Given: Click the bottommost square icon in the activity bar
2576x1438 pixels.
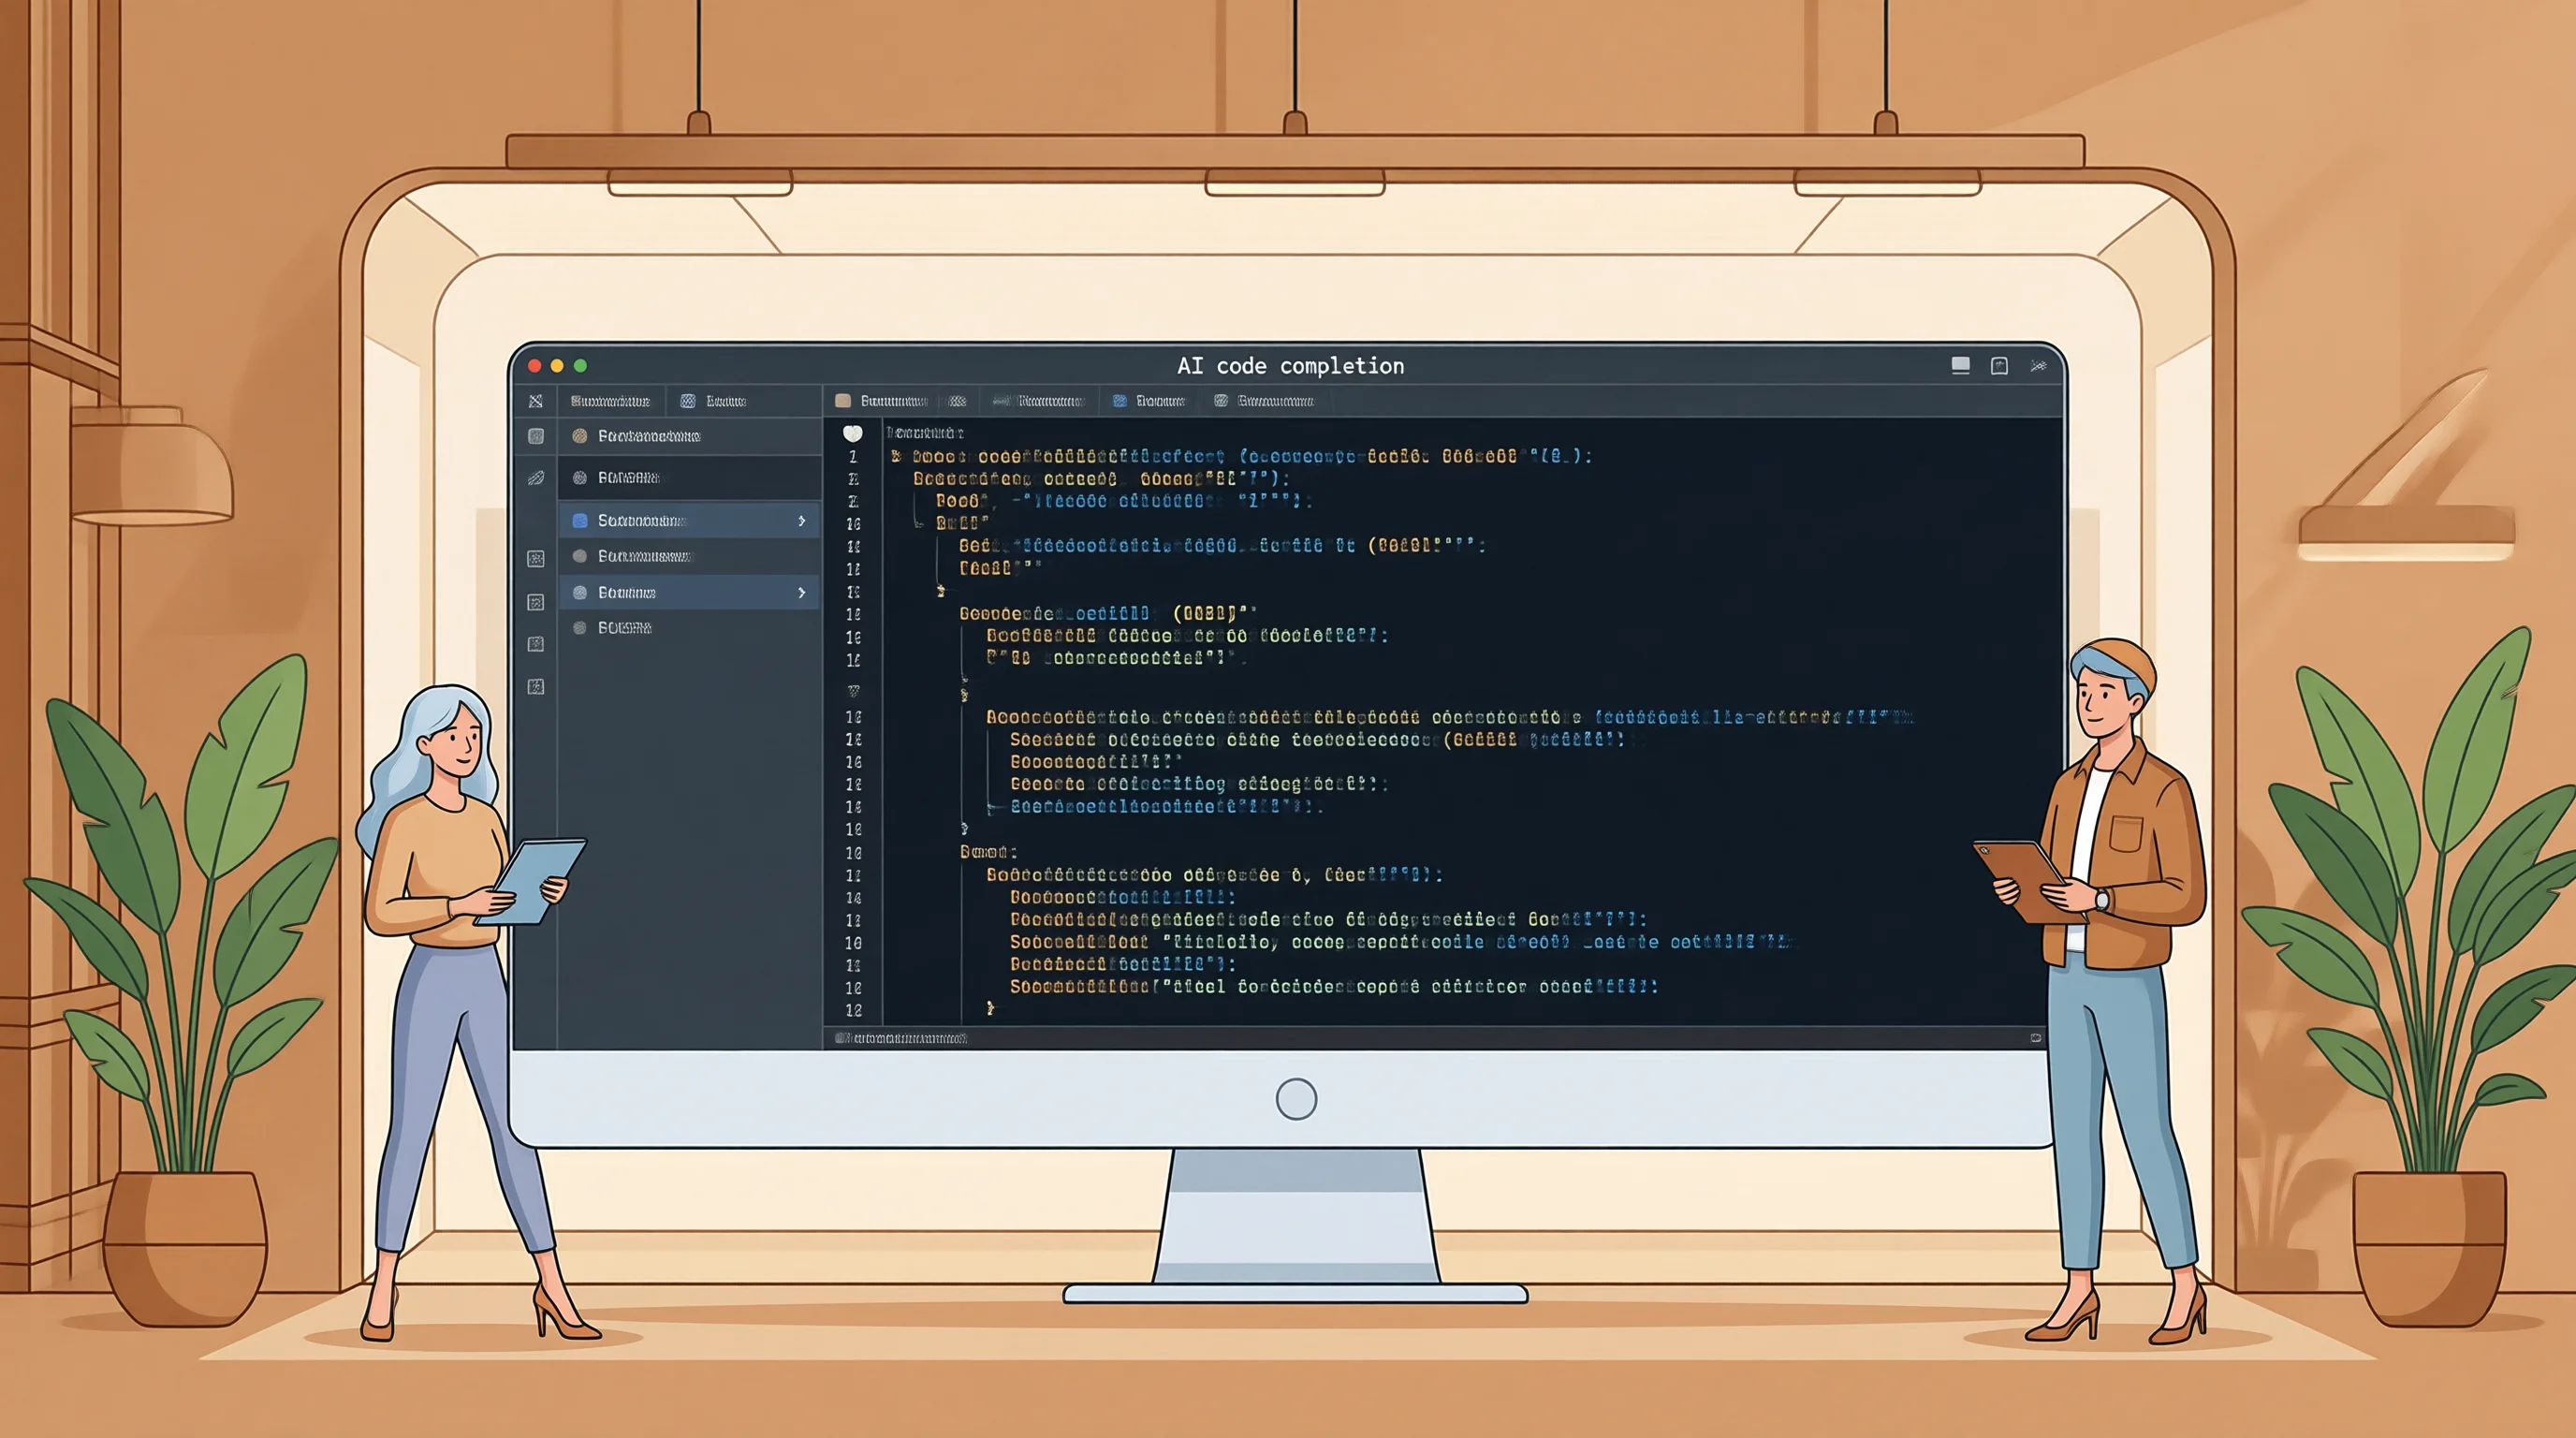Looking at the screenshot, I should [536, 687].
